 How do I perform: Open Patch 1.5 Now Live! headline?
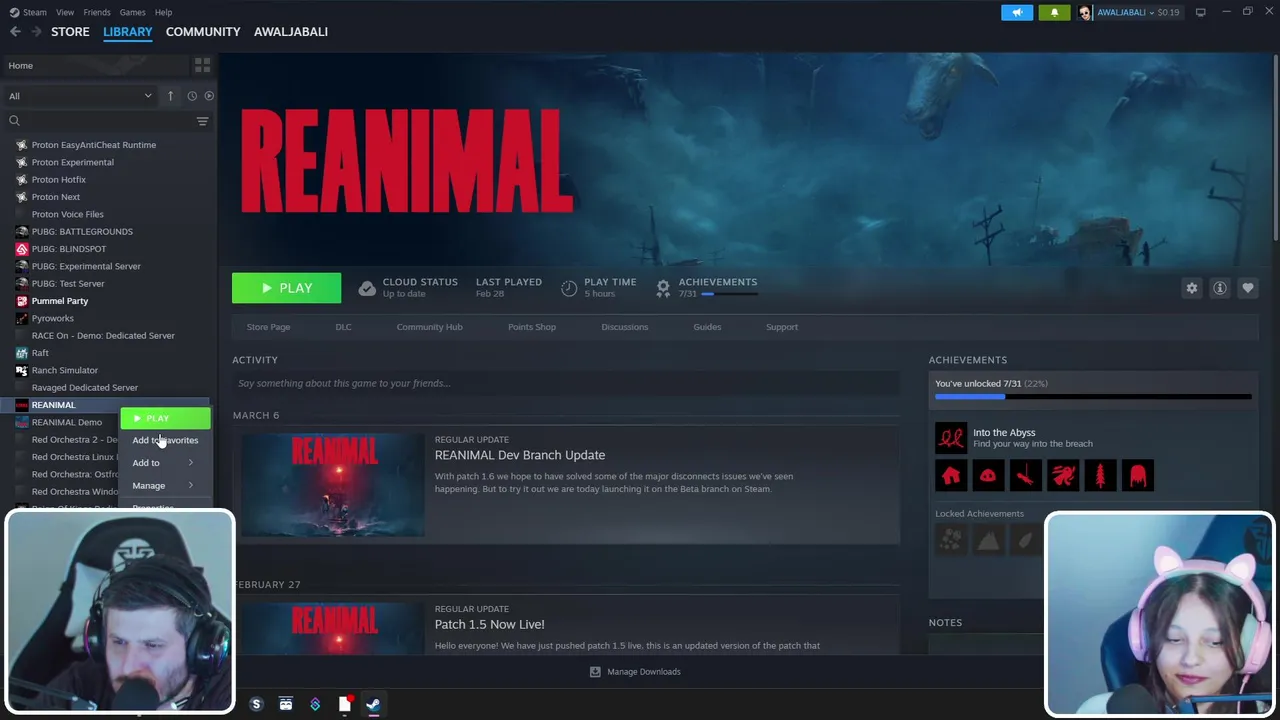[x=490, y=624]
